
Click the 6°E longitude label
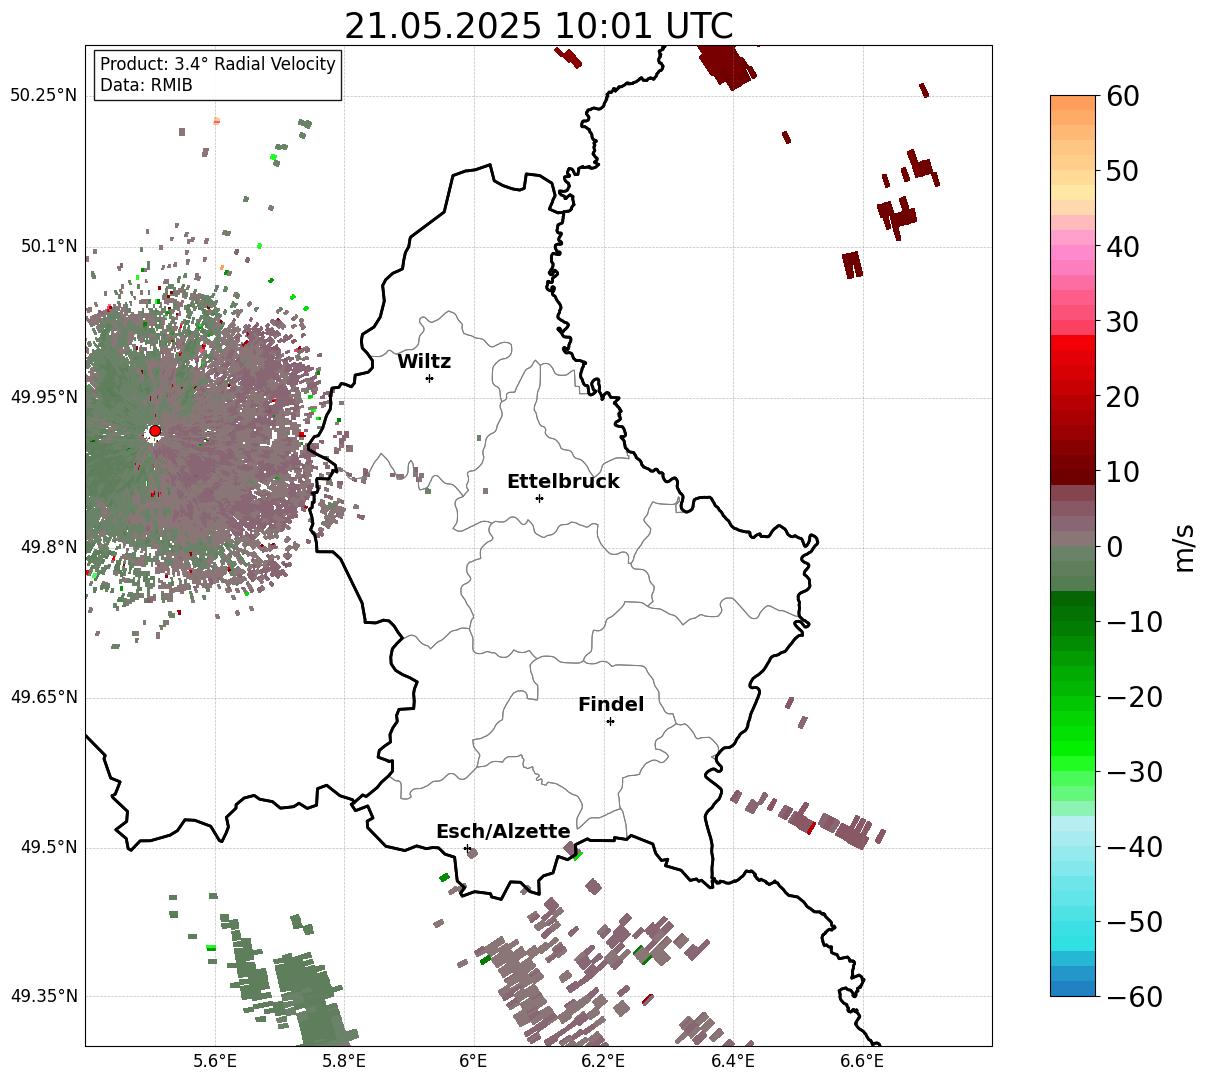coord(474,1062)
